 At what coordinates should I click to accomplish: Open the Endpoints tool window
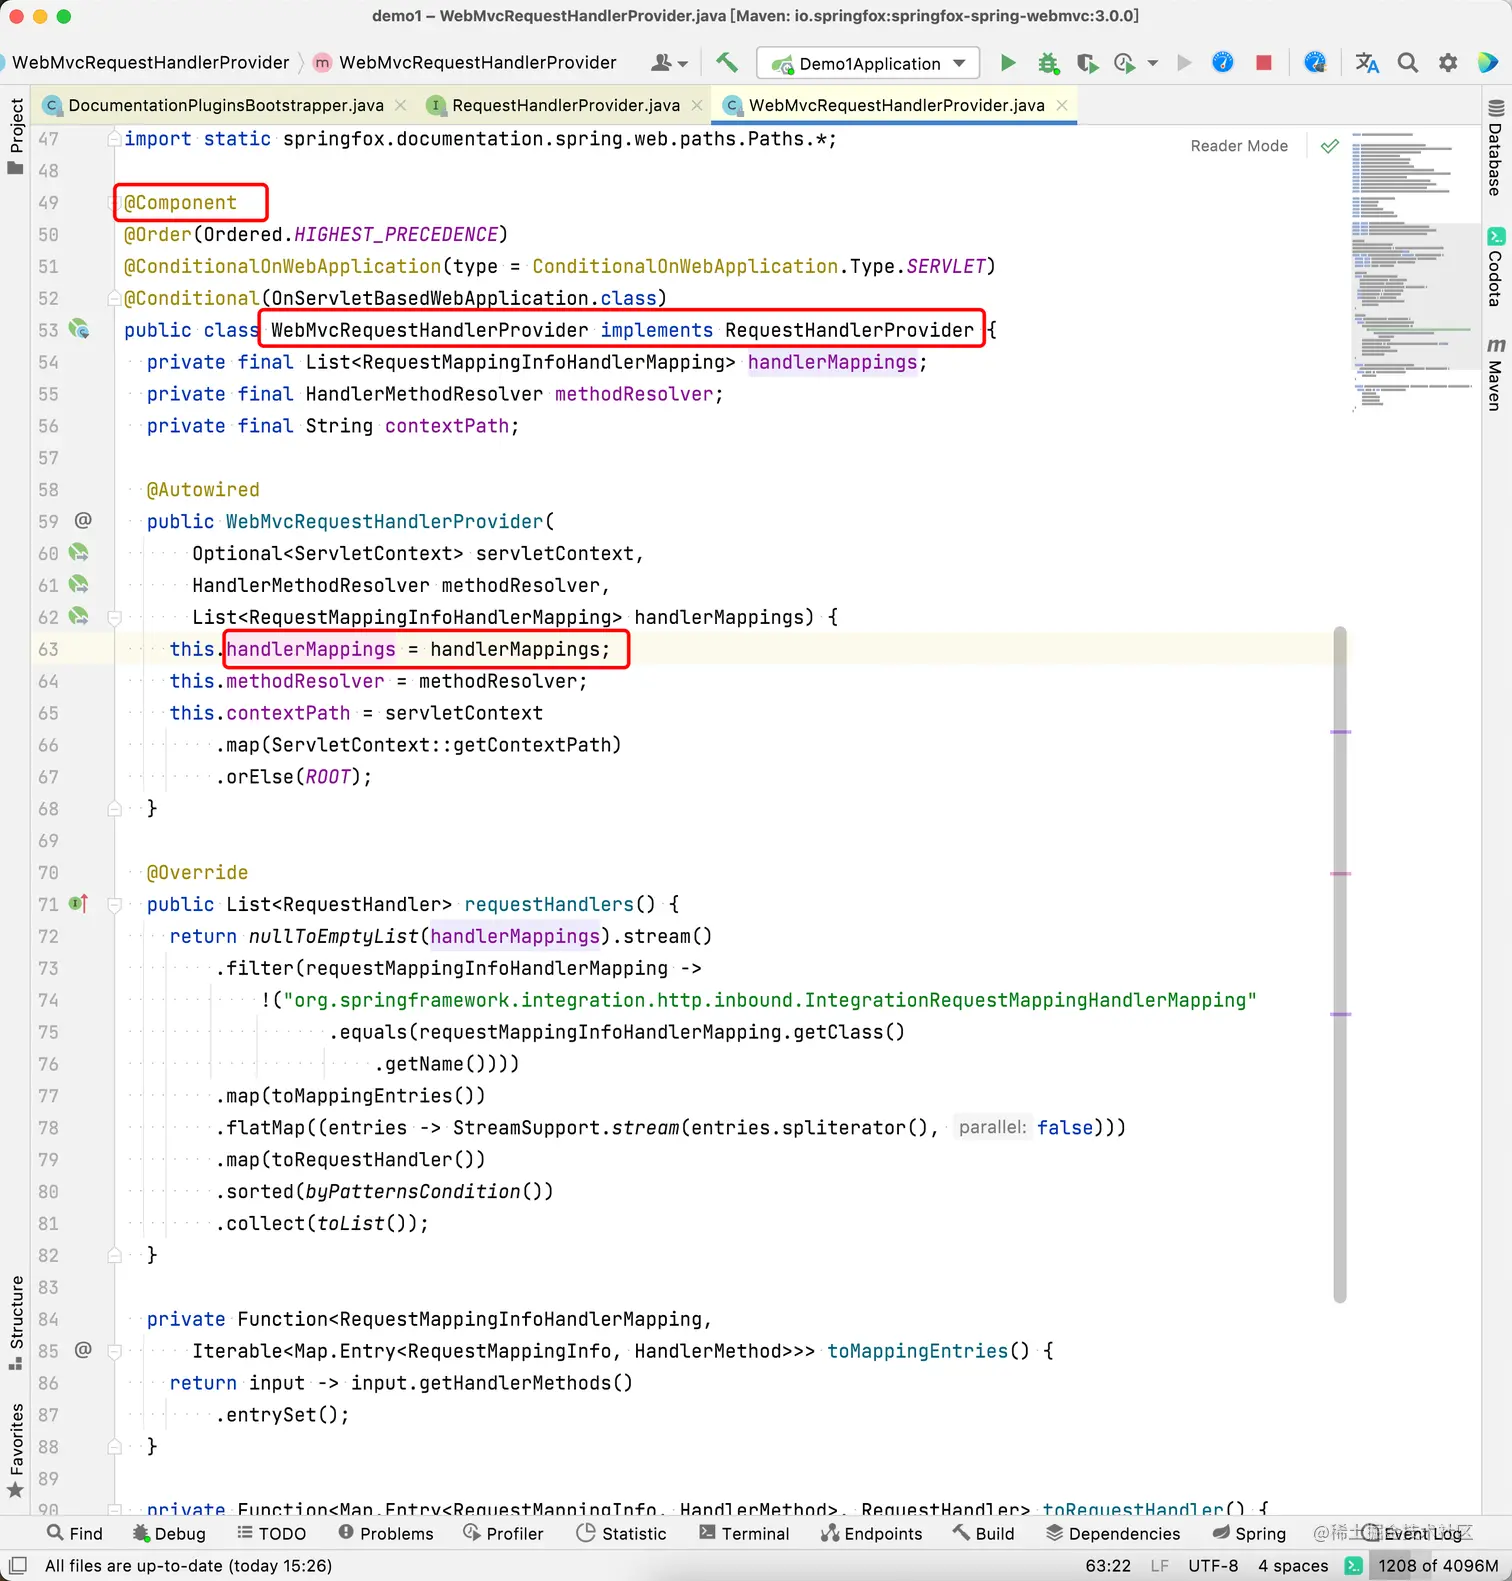871,1533
